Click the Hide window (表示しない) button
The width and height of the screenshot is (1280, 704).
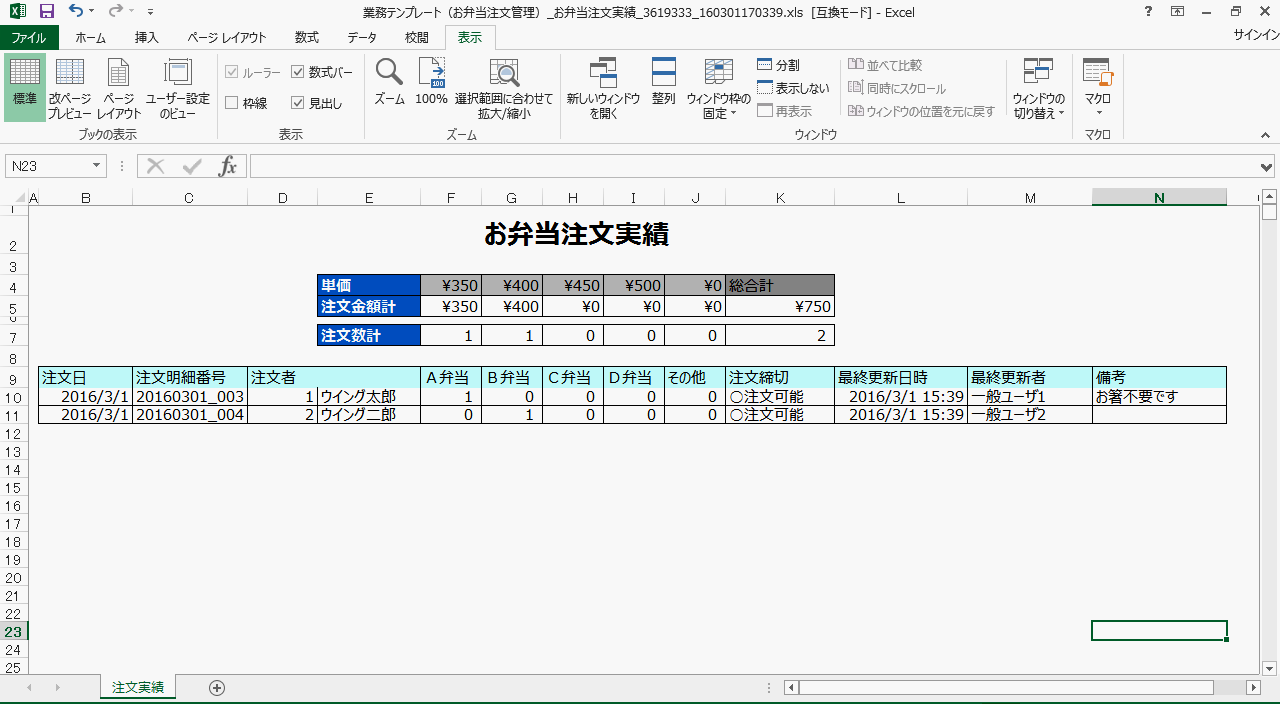pyautogui.click(x=792, y=88)
